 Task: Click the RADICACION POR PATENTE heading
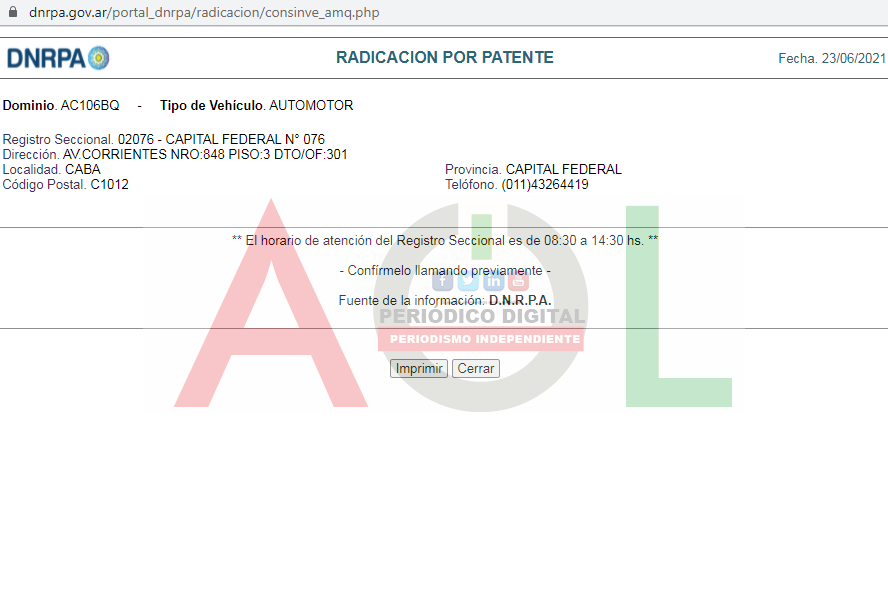445,57
